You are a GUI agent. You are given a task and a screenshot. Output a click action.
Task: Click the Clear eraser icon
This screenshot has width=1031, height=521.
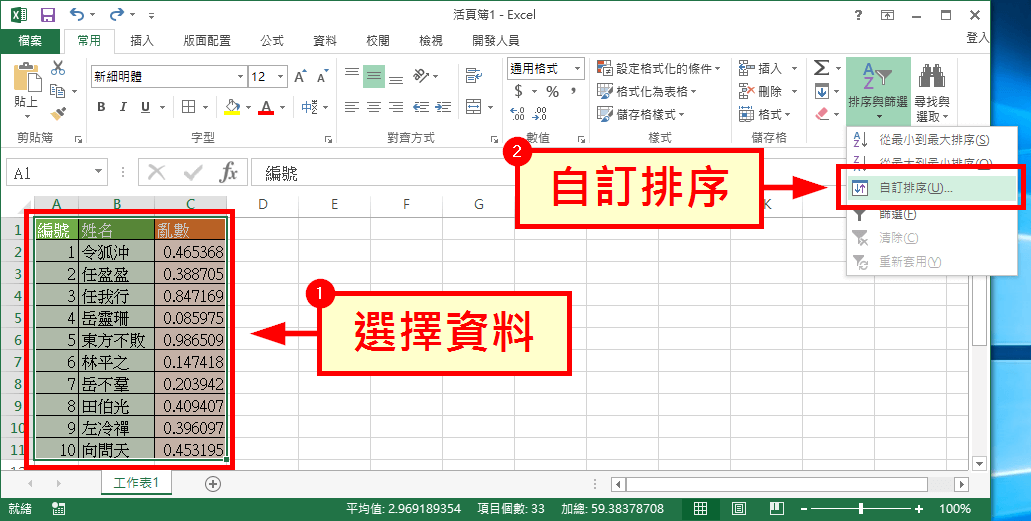[x=823, y=114]
